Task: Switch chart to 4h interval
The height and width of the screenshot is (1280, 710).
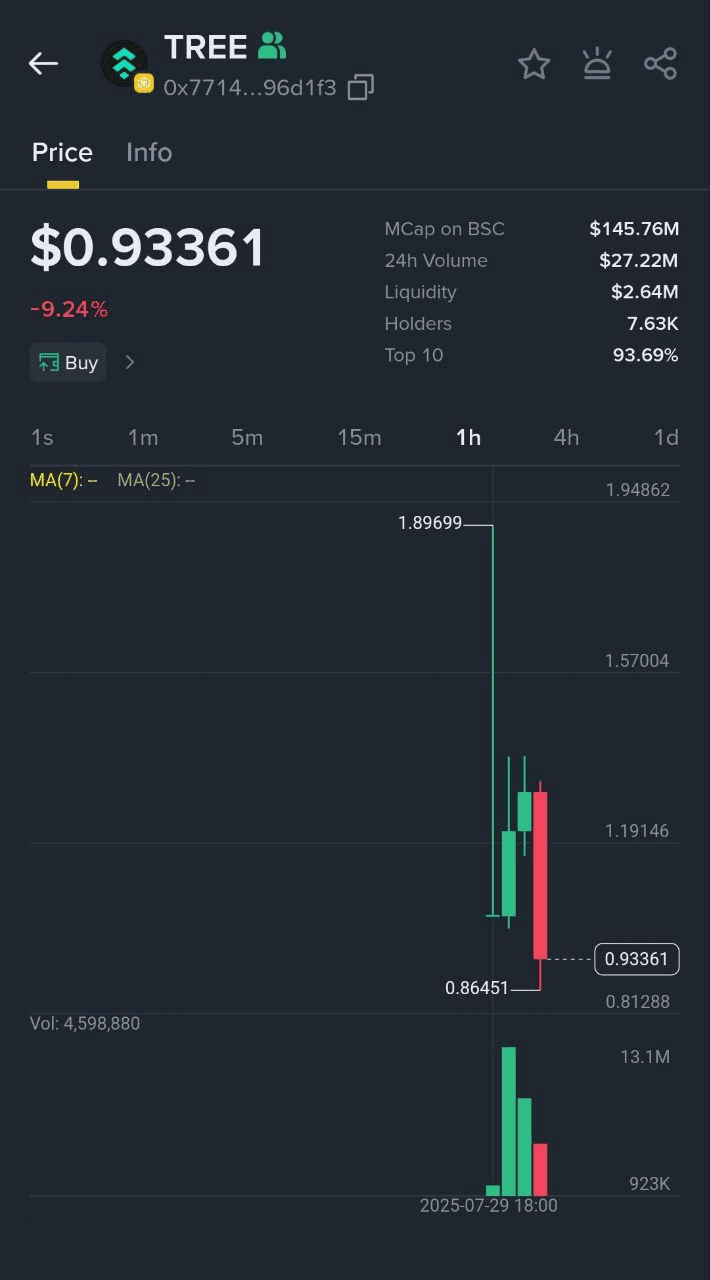Action: 566,437
